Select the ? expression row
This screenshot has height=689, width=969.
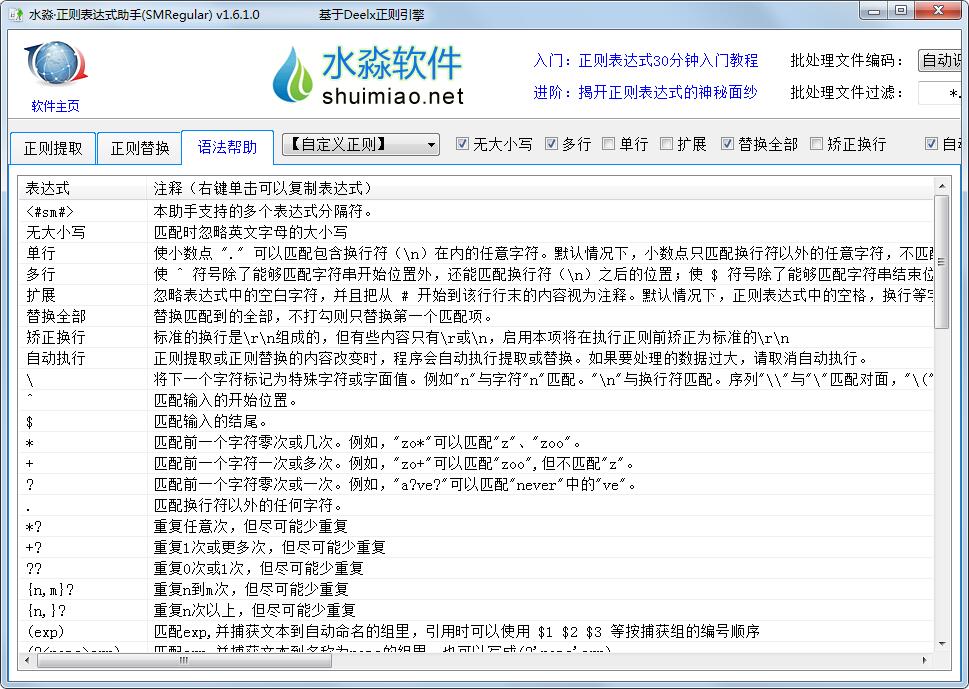click(476, 485)
